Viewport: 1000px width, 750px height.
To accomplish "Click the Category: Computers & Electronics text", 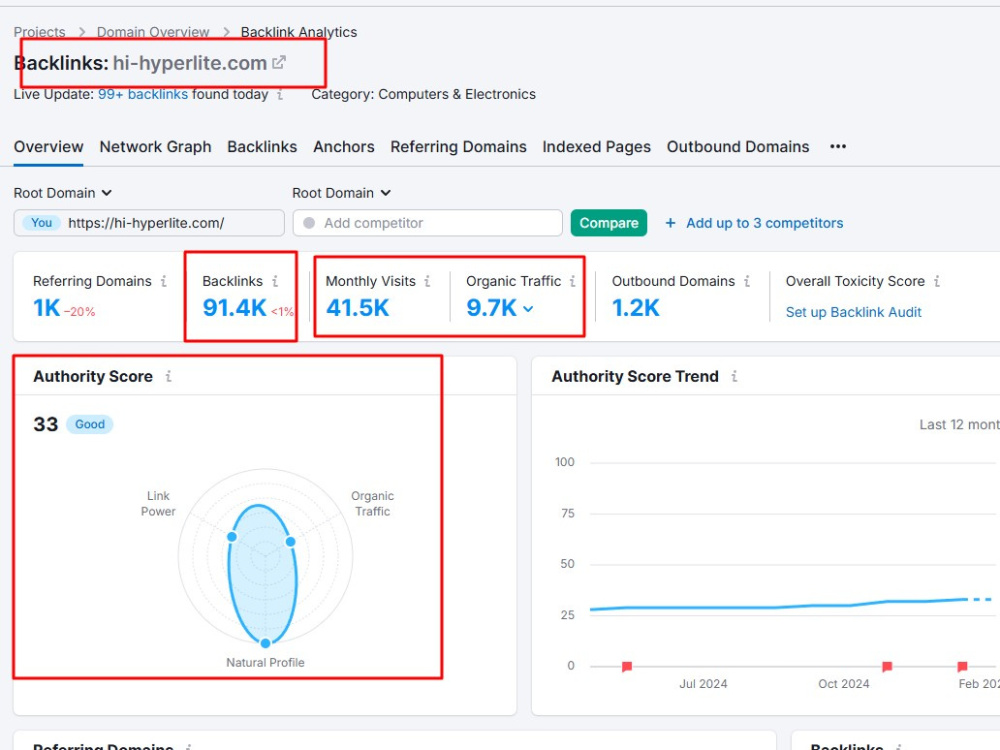I will tap(423, 94).
